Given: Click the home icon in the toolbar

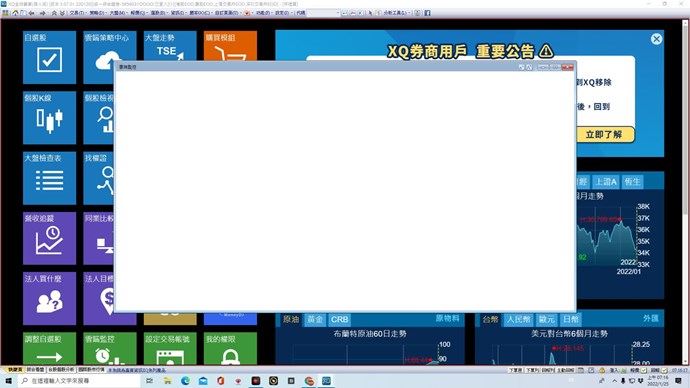Looking at the screenshot, I should click(x=15, y=13).
